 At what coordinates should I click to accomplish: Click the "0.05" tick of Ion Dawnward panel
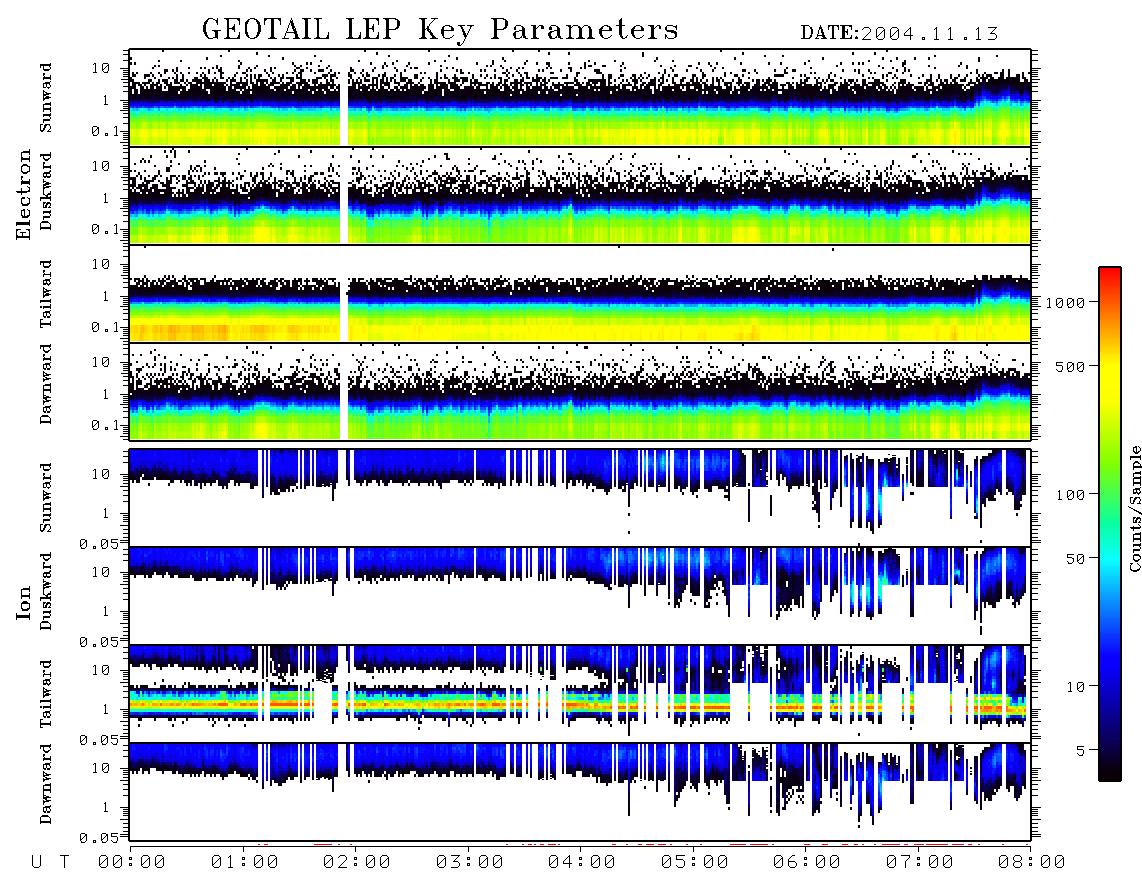coord(98,838)
